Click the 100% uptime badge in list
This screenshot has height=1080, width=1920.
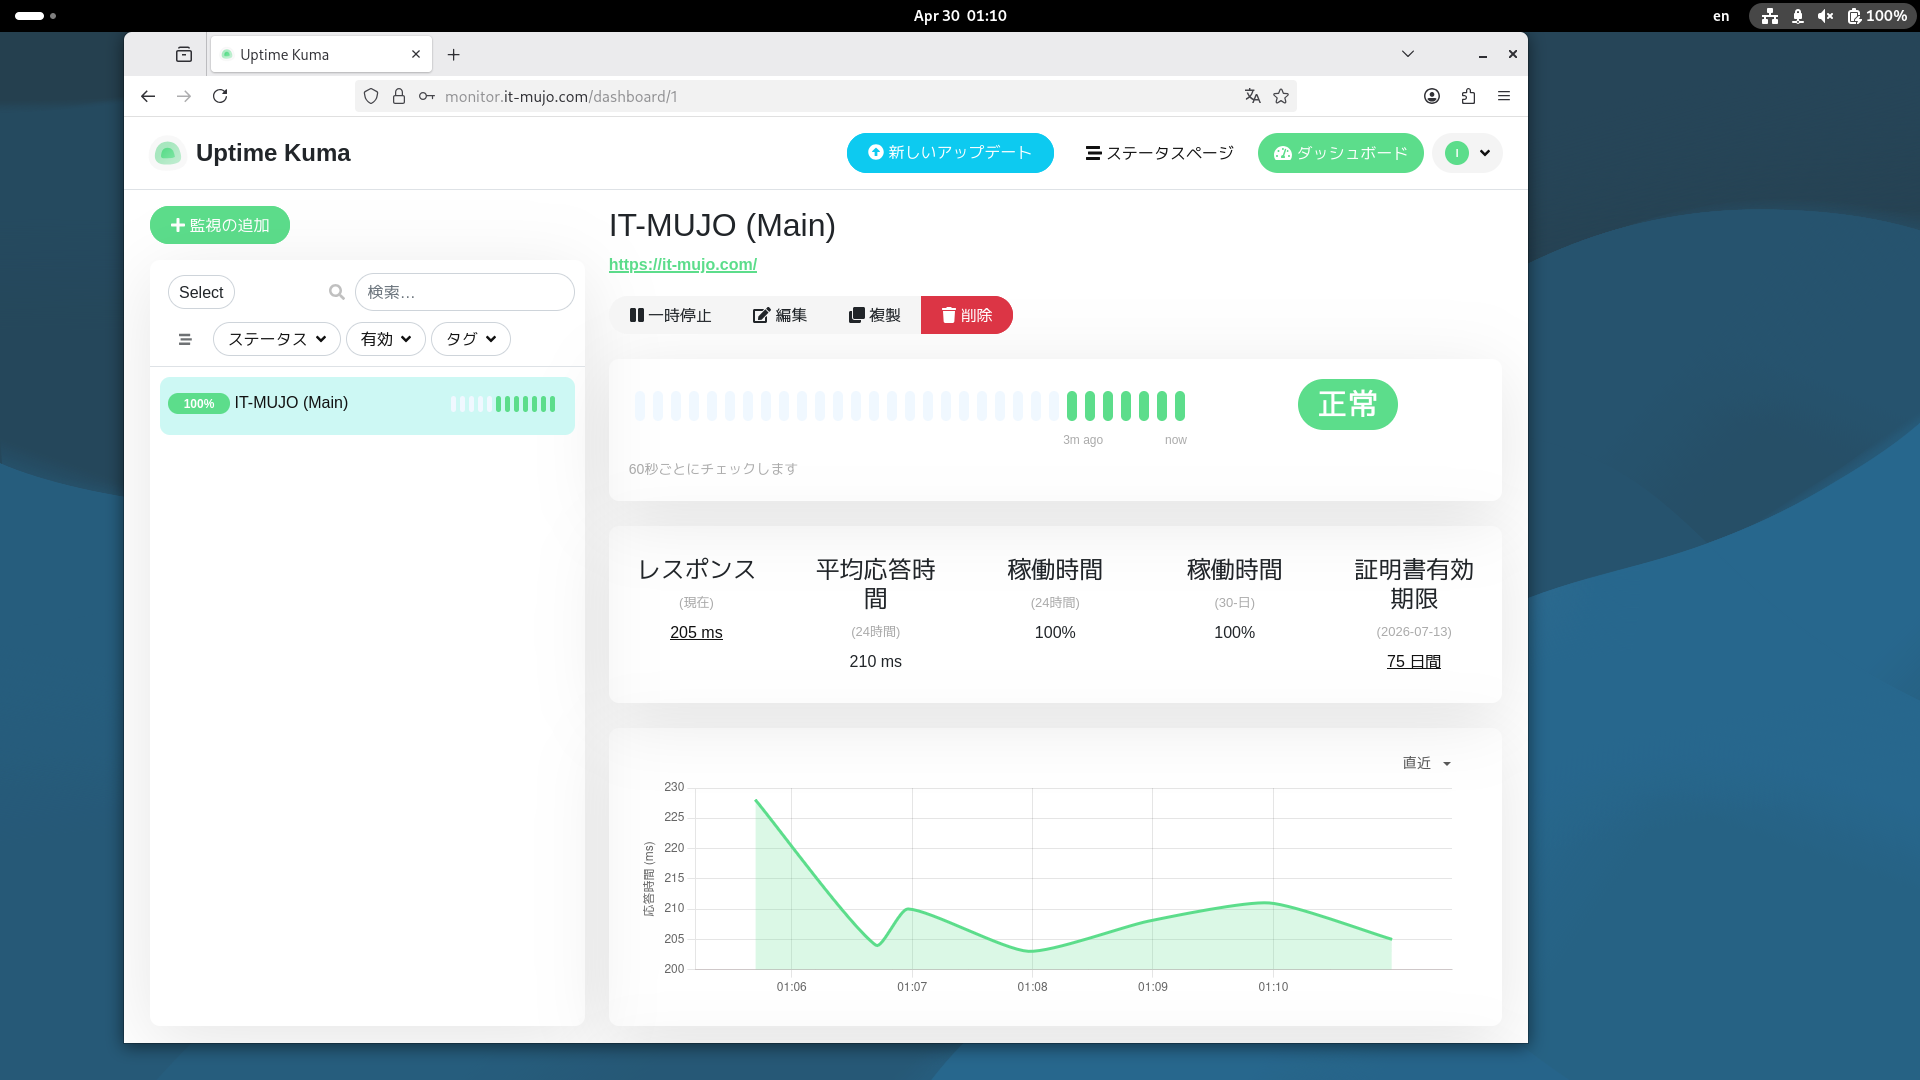(199, 403)
